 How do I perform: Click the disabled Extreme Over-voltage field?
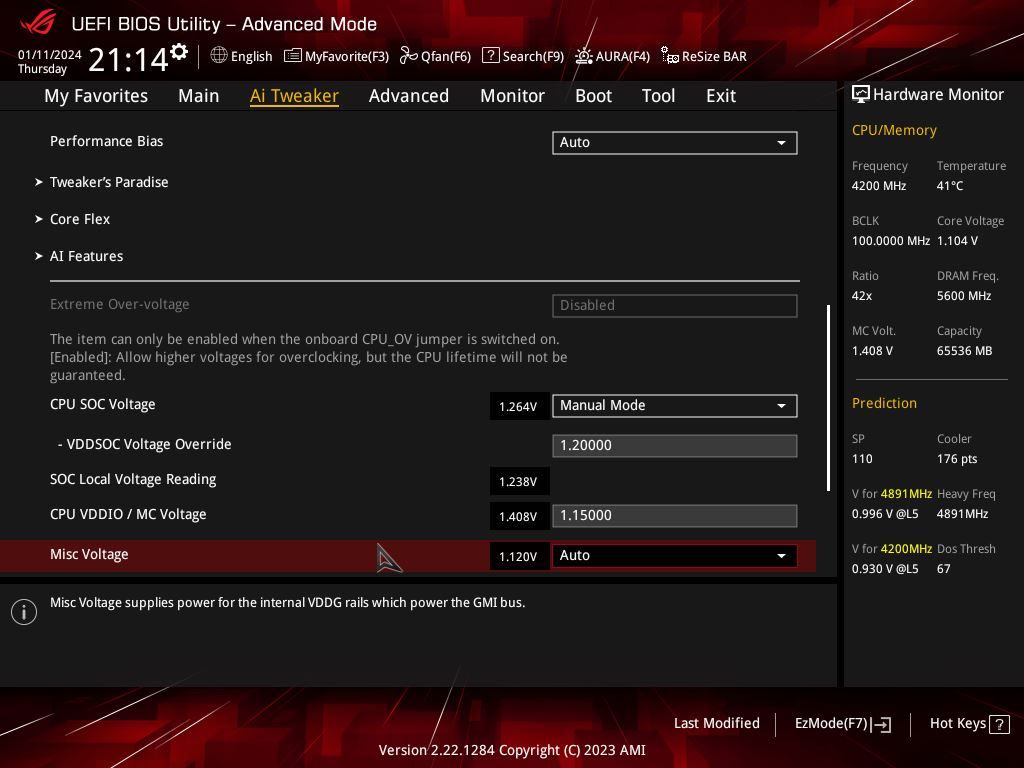675,306
